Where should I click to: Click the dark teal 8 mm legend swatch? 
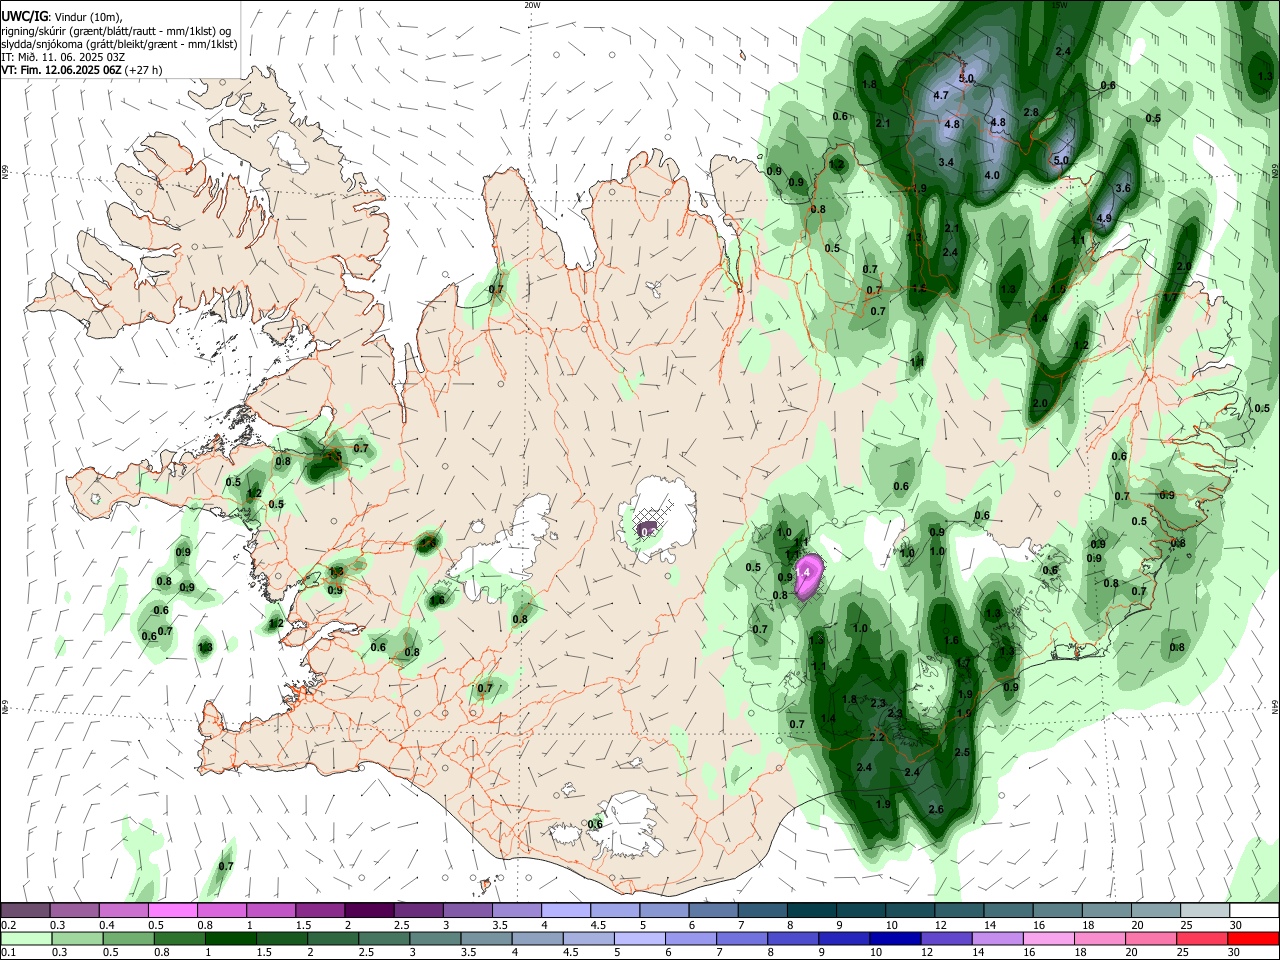812,910
